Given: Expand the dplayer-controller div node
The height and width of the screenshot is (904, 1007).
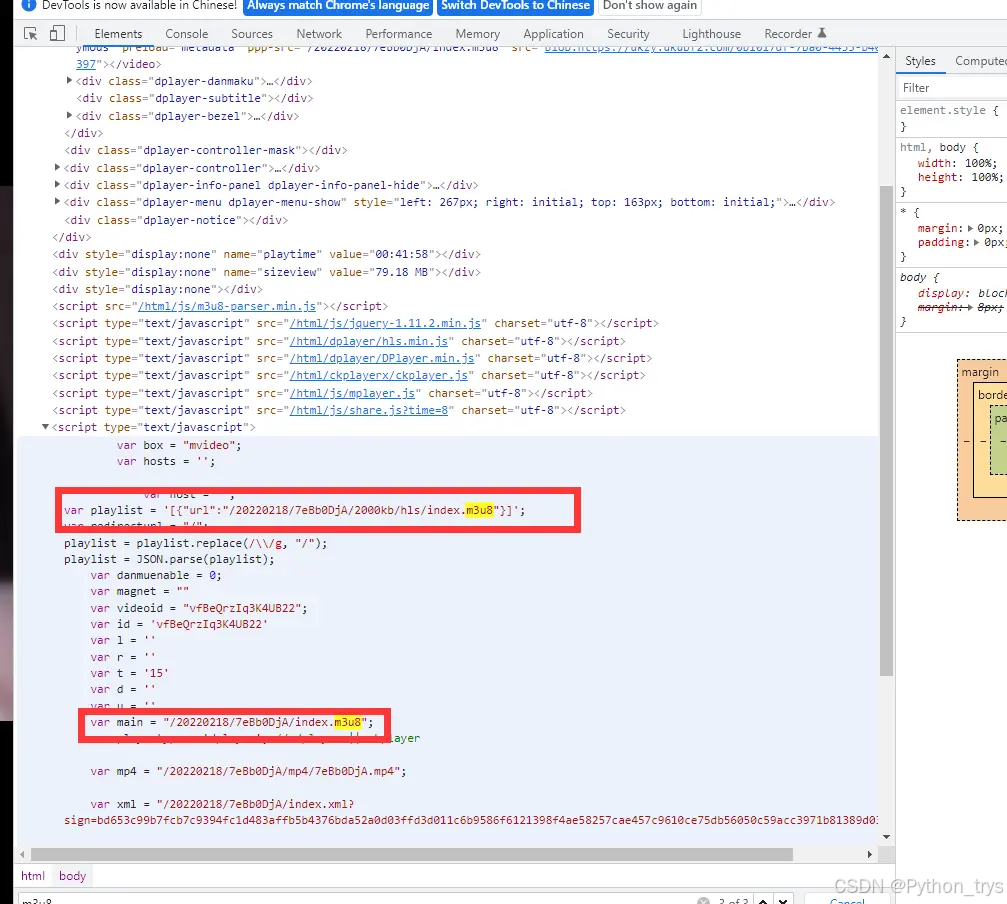Looking at the screenshot, I should tap(57, 167).
